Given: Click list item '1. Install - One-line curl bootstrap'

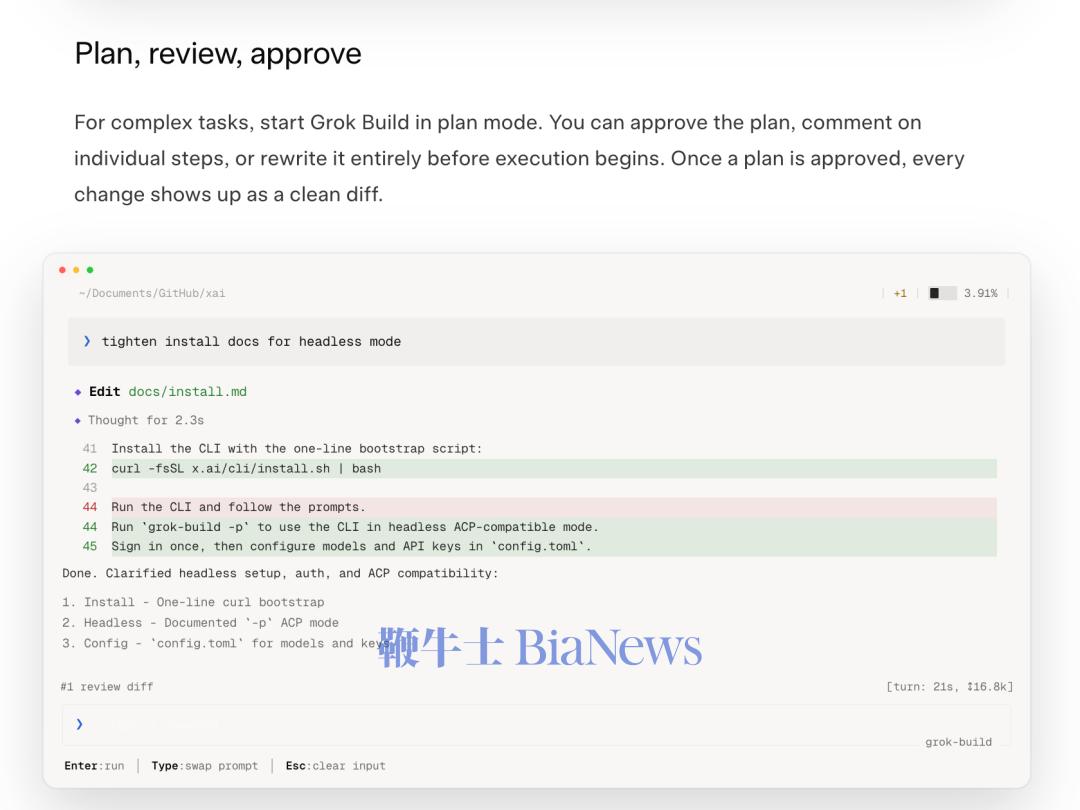Looking at the screenshot, I should point(193,602).
